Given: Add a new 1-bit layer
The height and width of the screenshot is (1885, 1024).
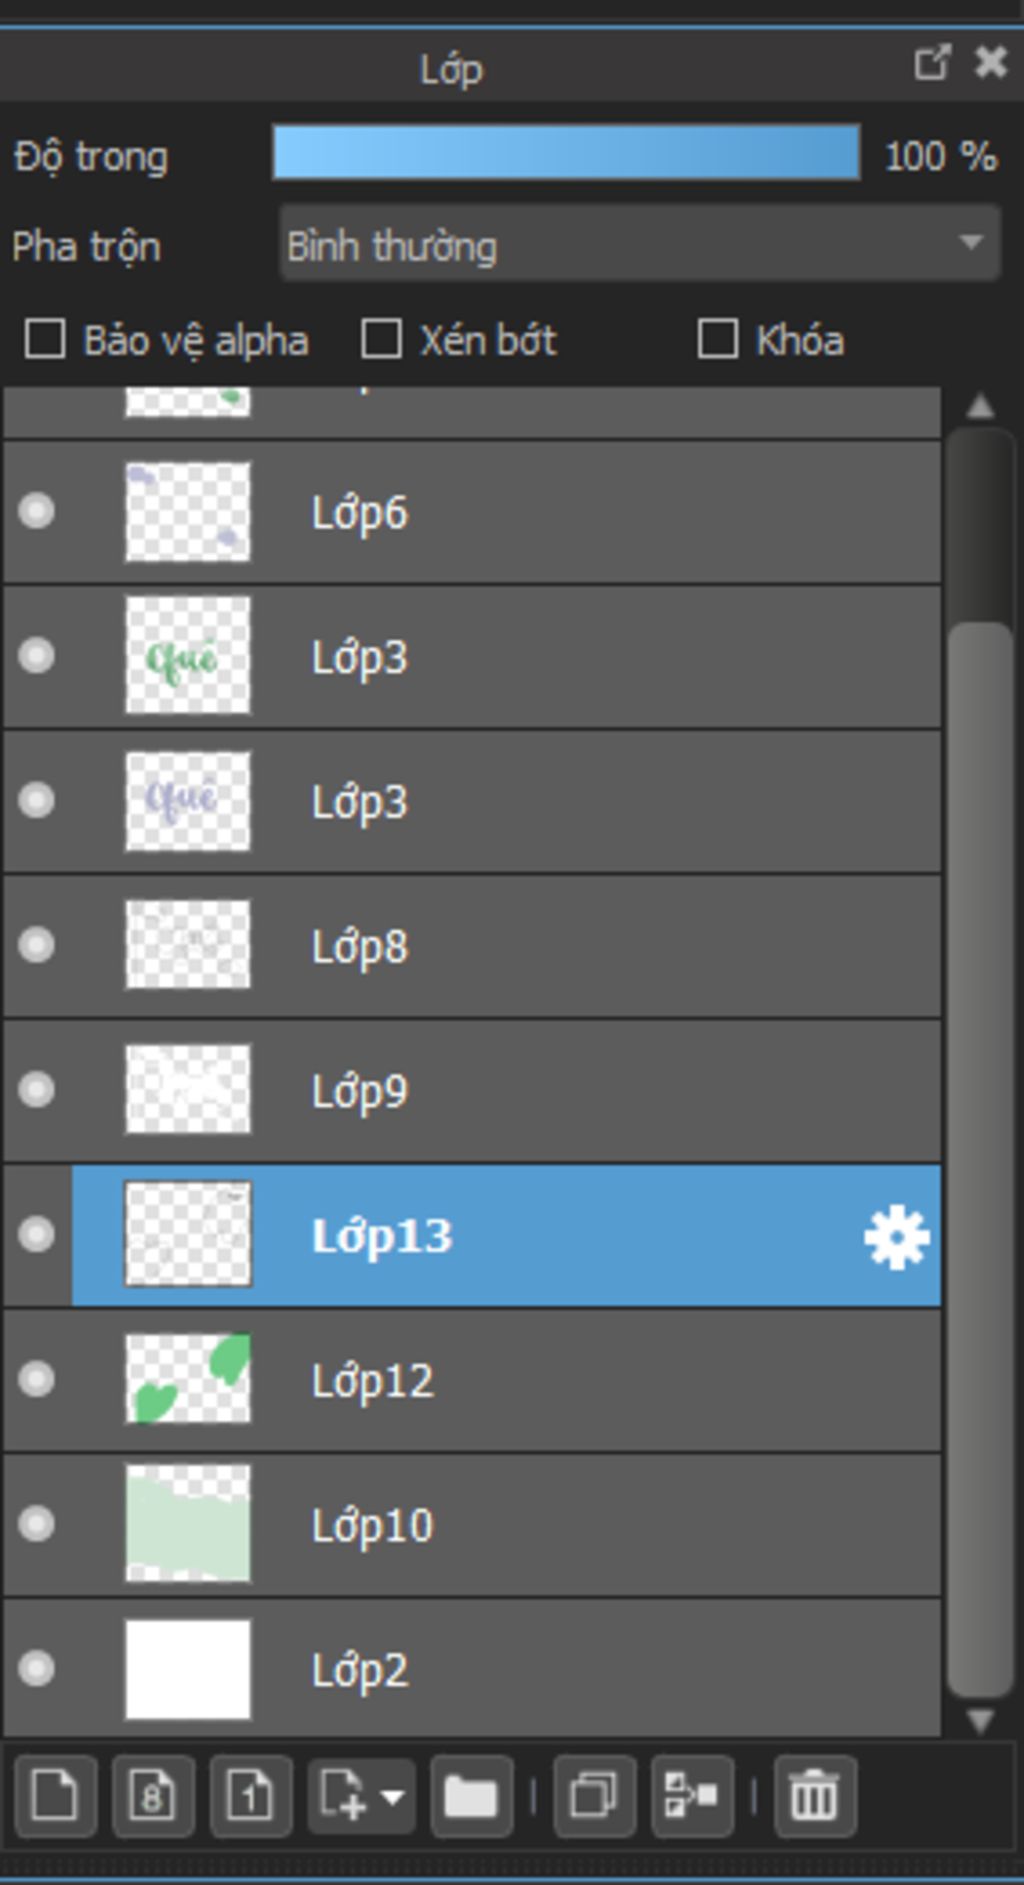Looking at the screenshot, I should pos(250,1797).
